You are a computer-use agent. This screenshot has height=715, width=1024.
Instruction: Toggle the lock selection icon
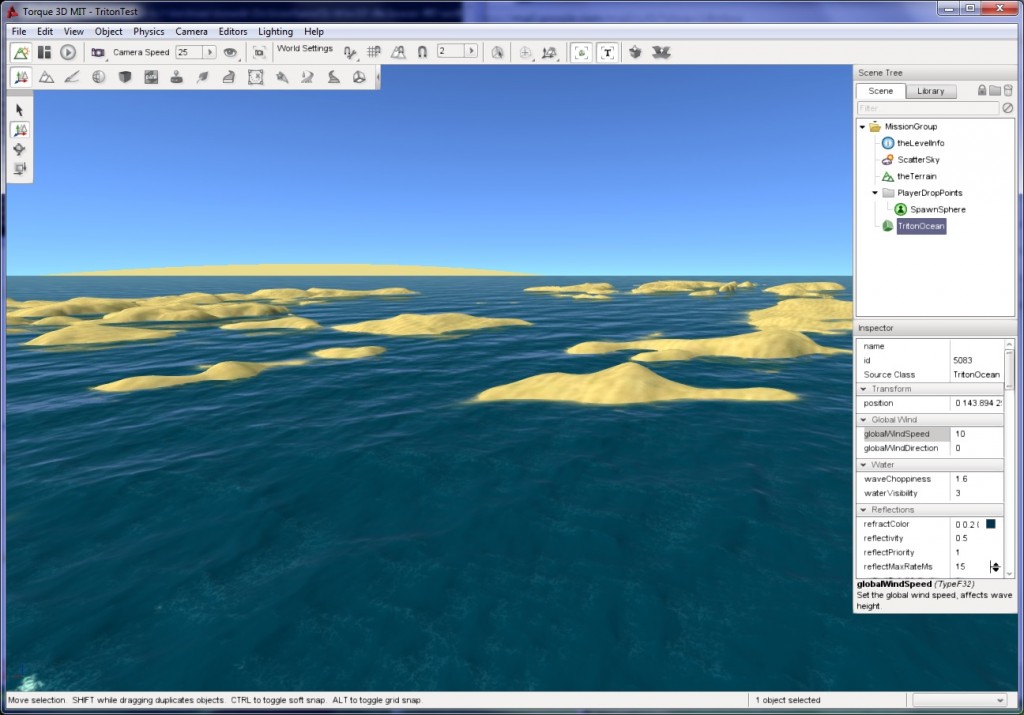click(982, 91)
